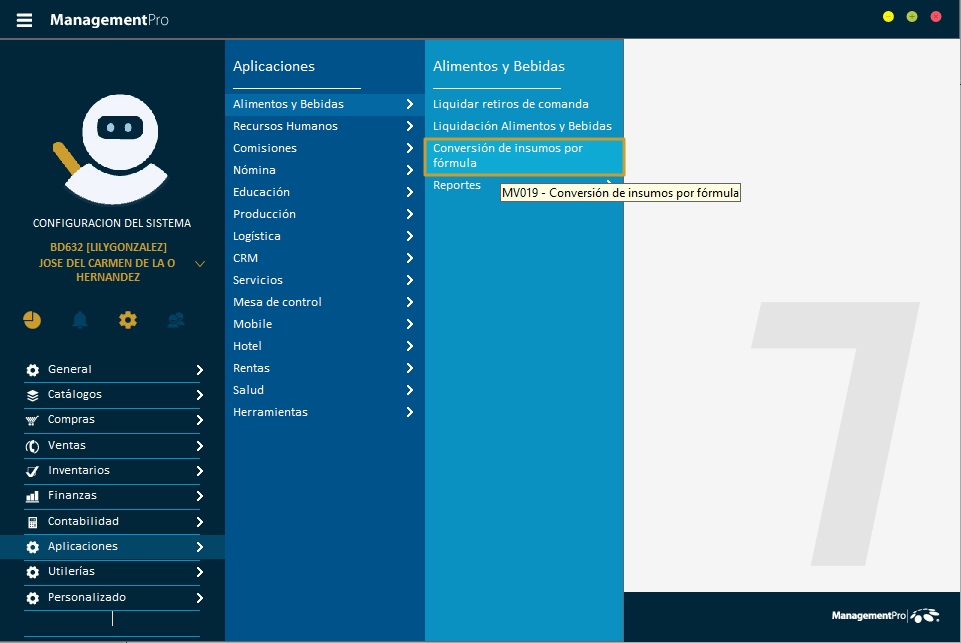Open the Mesa de control submenu
Screen dimensions: 961x643
point(325,302)
